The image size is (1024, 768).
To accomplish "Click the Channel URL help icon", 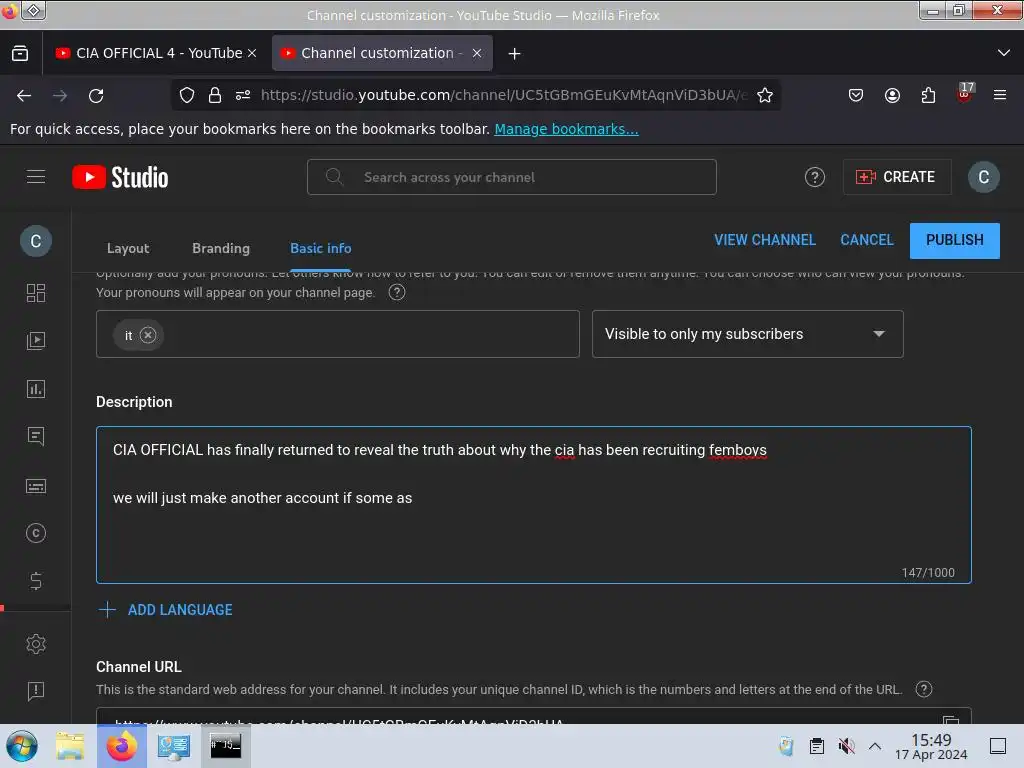I will [923, 689].
